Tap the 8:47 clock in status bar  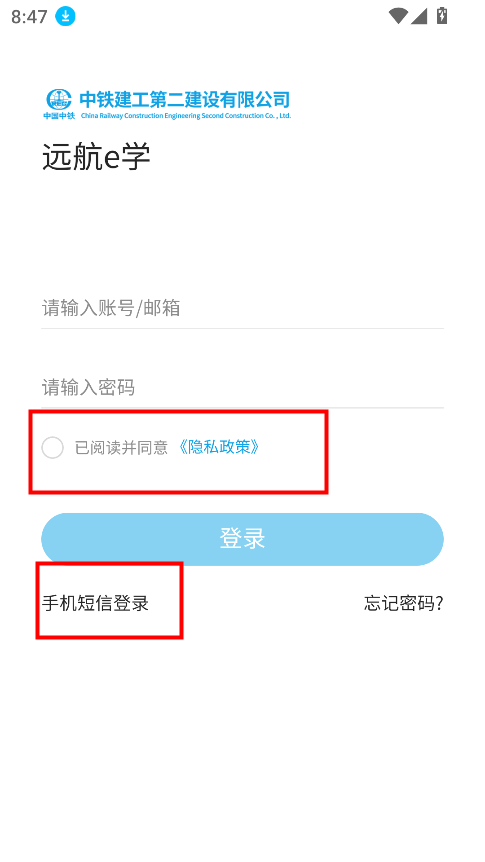point(29,17)
